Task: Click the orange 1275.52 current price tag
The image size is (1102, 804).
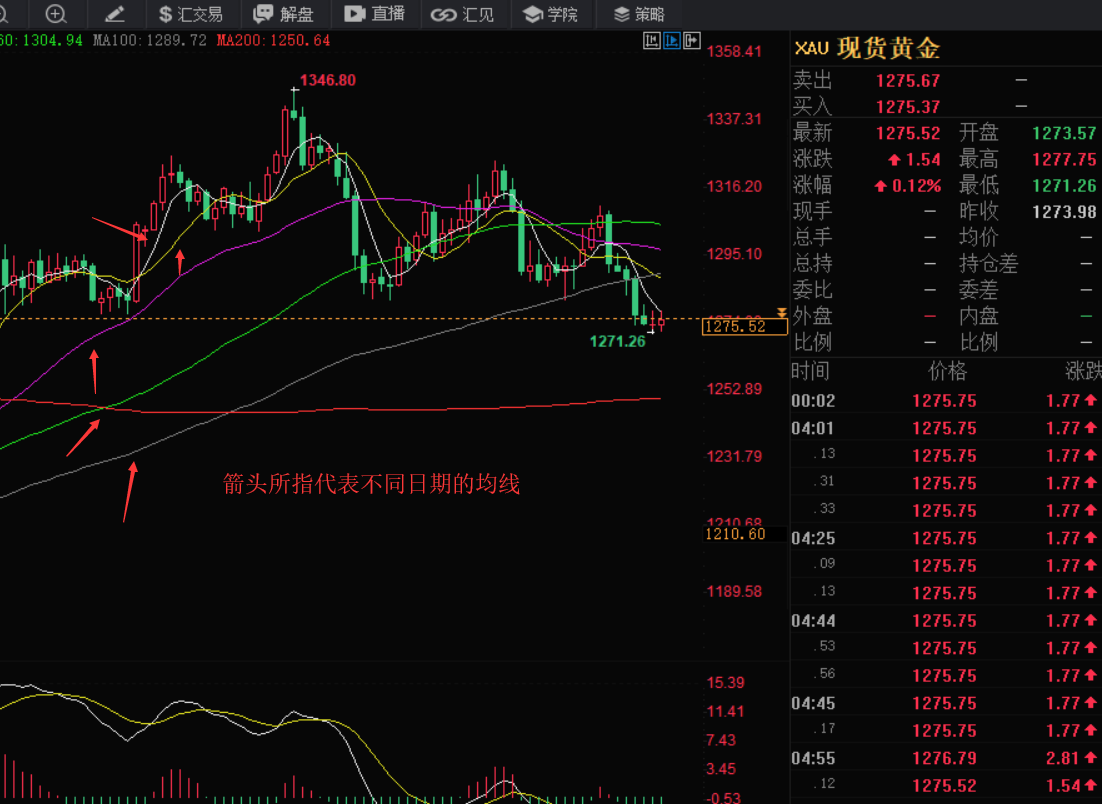Action: pyautogui.click(x=744, y=326)
